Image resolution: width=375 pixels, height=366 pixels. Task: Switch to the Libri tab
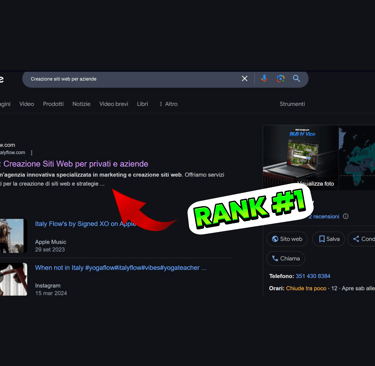tap(142, 104)
